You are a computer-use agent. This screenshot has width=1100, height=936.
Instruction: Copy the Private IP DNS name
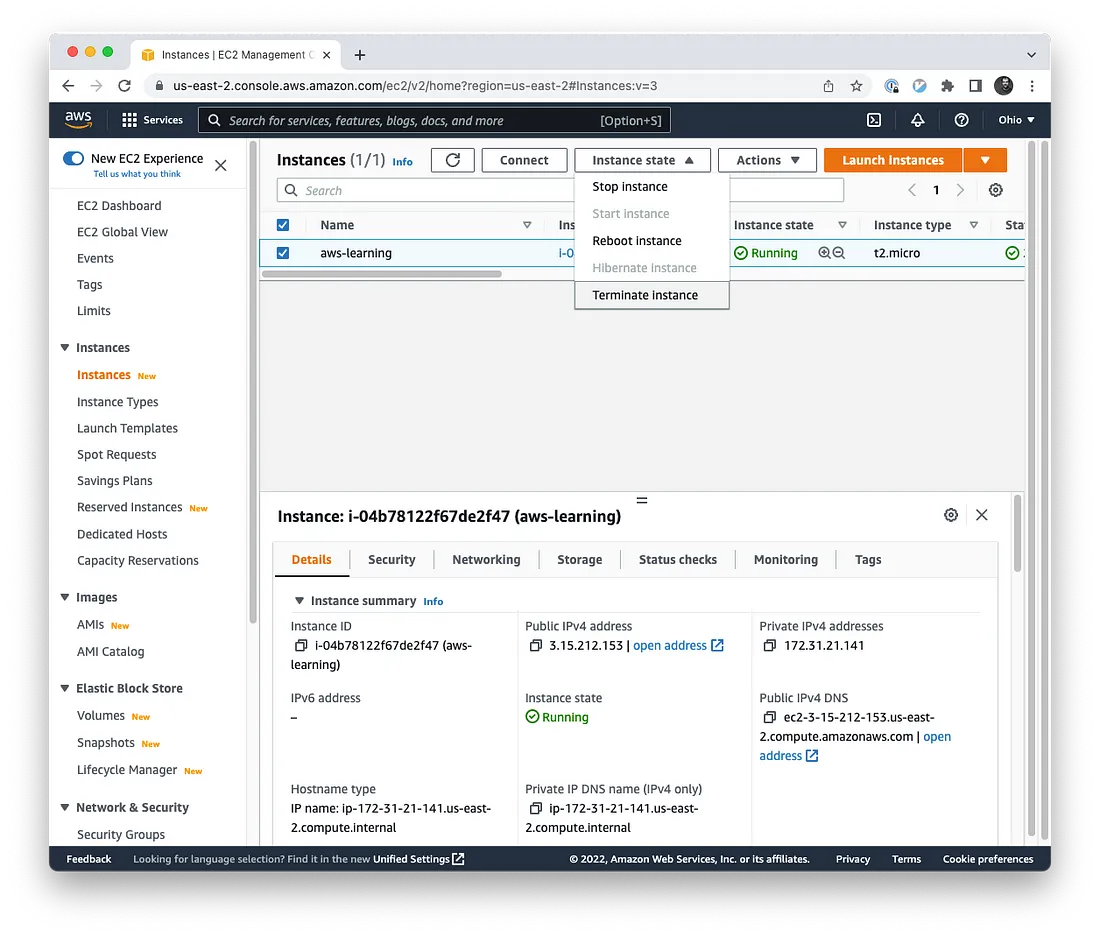[535, 808]
